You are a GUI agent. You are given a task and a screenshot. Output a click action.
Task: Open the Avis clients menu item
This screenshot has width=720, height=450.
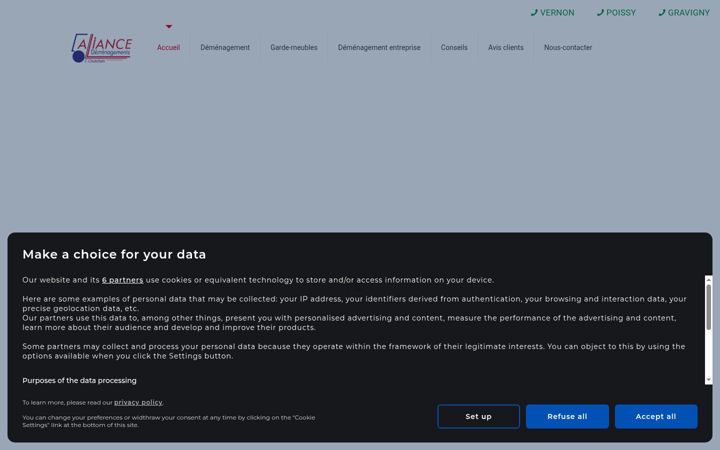pyautogui.click(x=506, y=47)
